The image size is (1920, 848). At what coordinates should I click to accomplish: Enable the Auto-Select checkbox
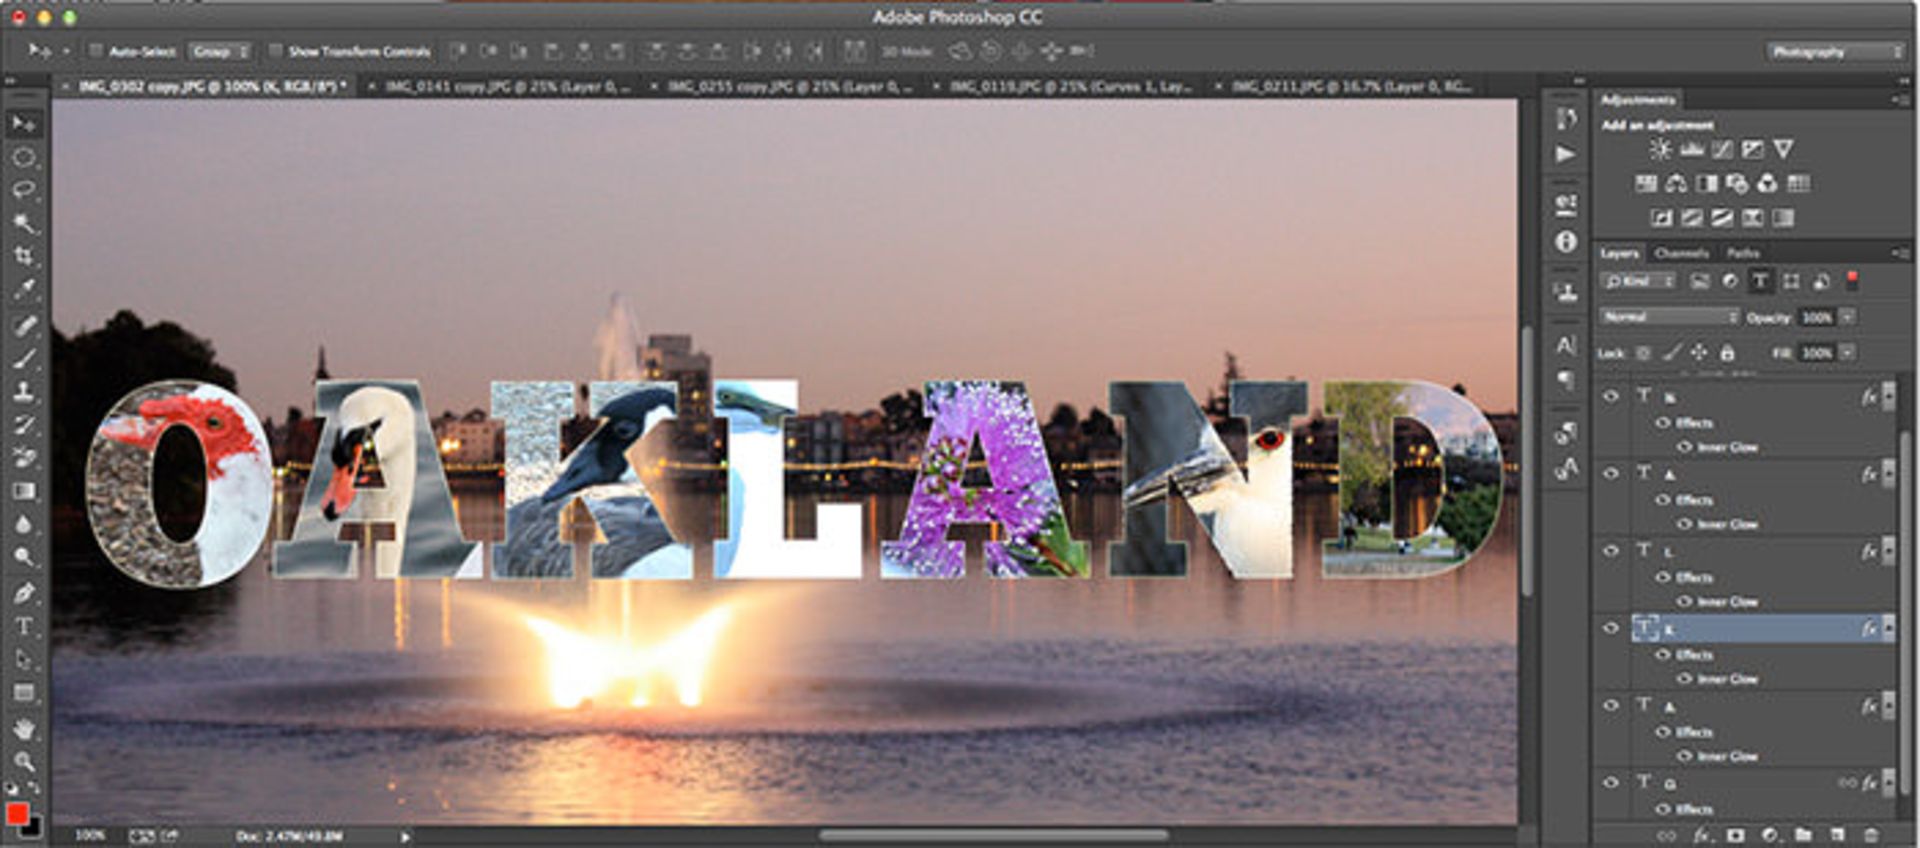[96, 50]
